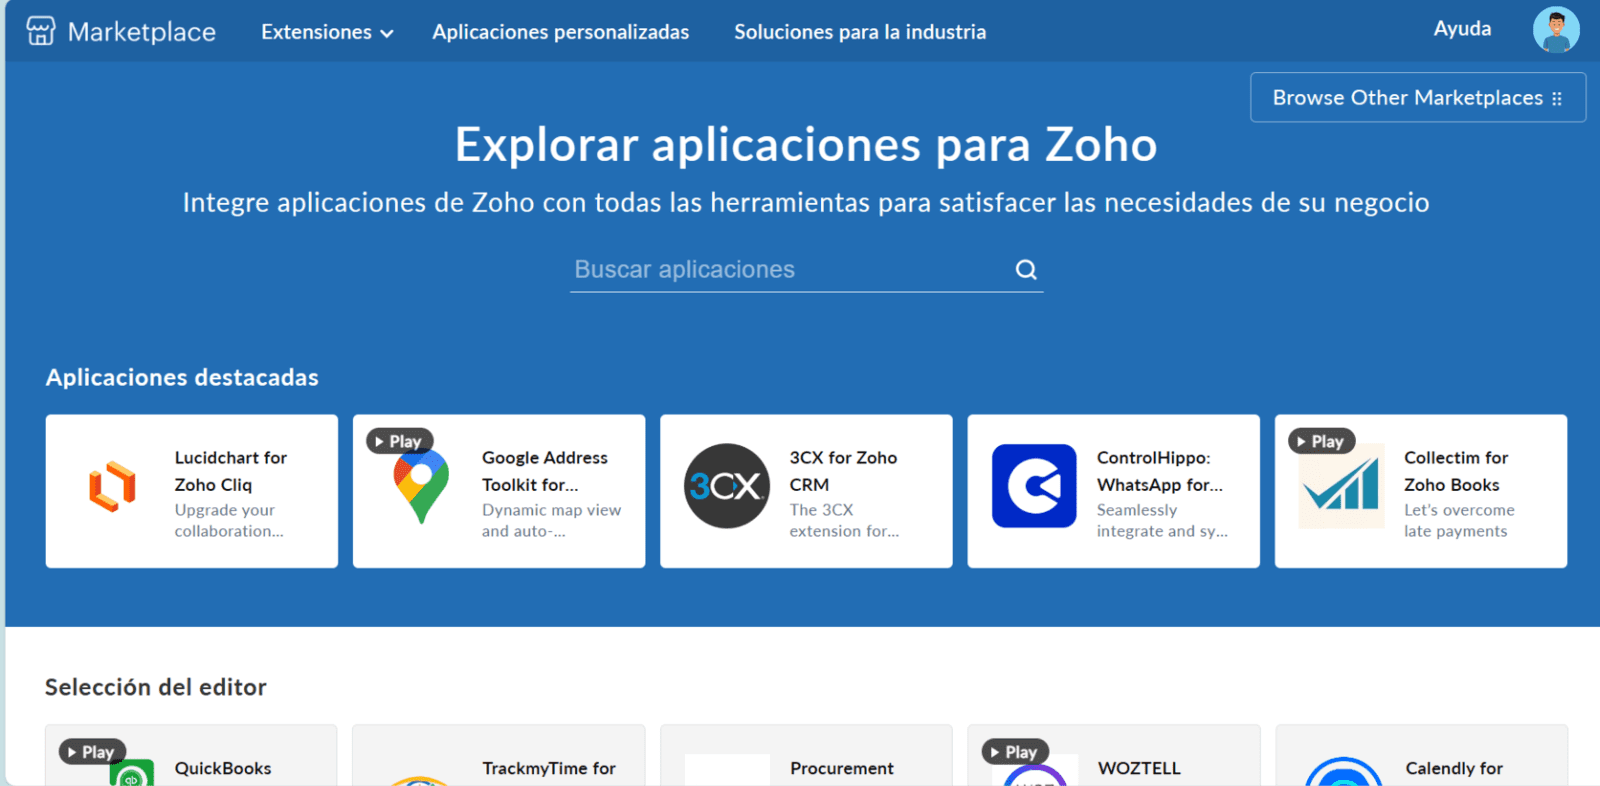This screenshot has width=1600, height=786.
Task: Click the 'Explorar aplicaciones para Zoho' headline
Action: (806, 145)
